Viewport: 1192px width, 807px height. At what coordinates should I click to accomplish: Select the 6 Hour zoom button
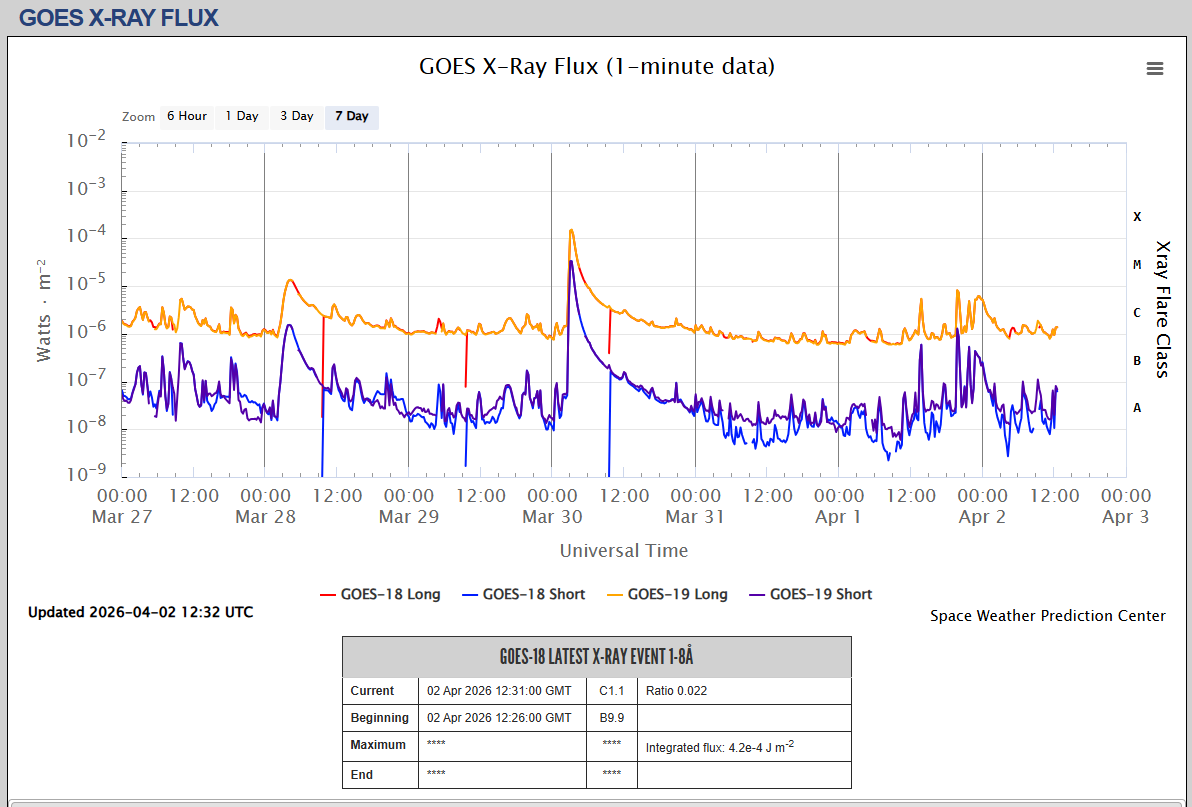(187, 116)
